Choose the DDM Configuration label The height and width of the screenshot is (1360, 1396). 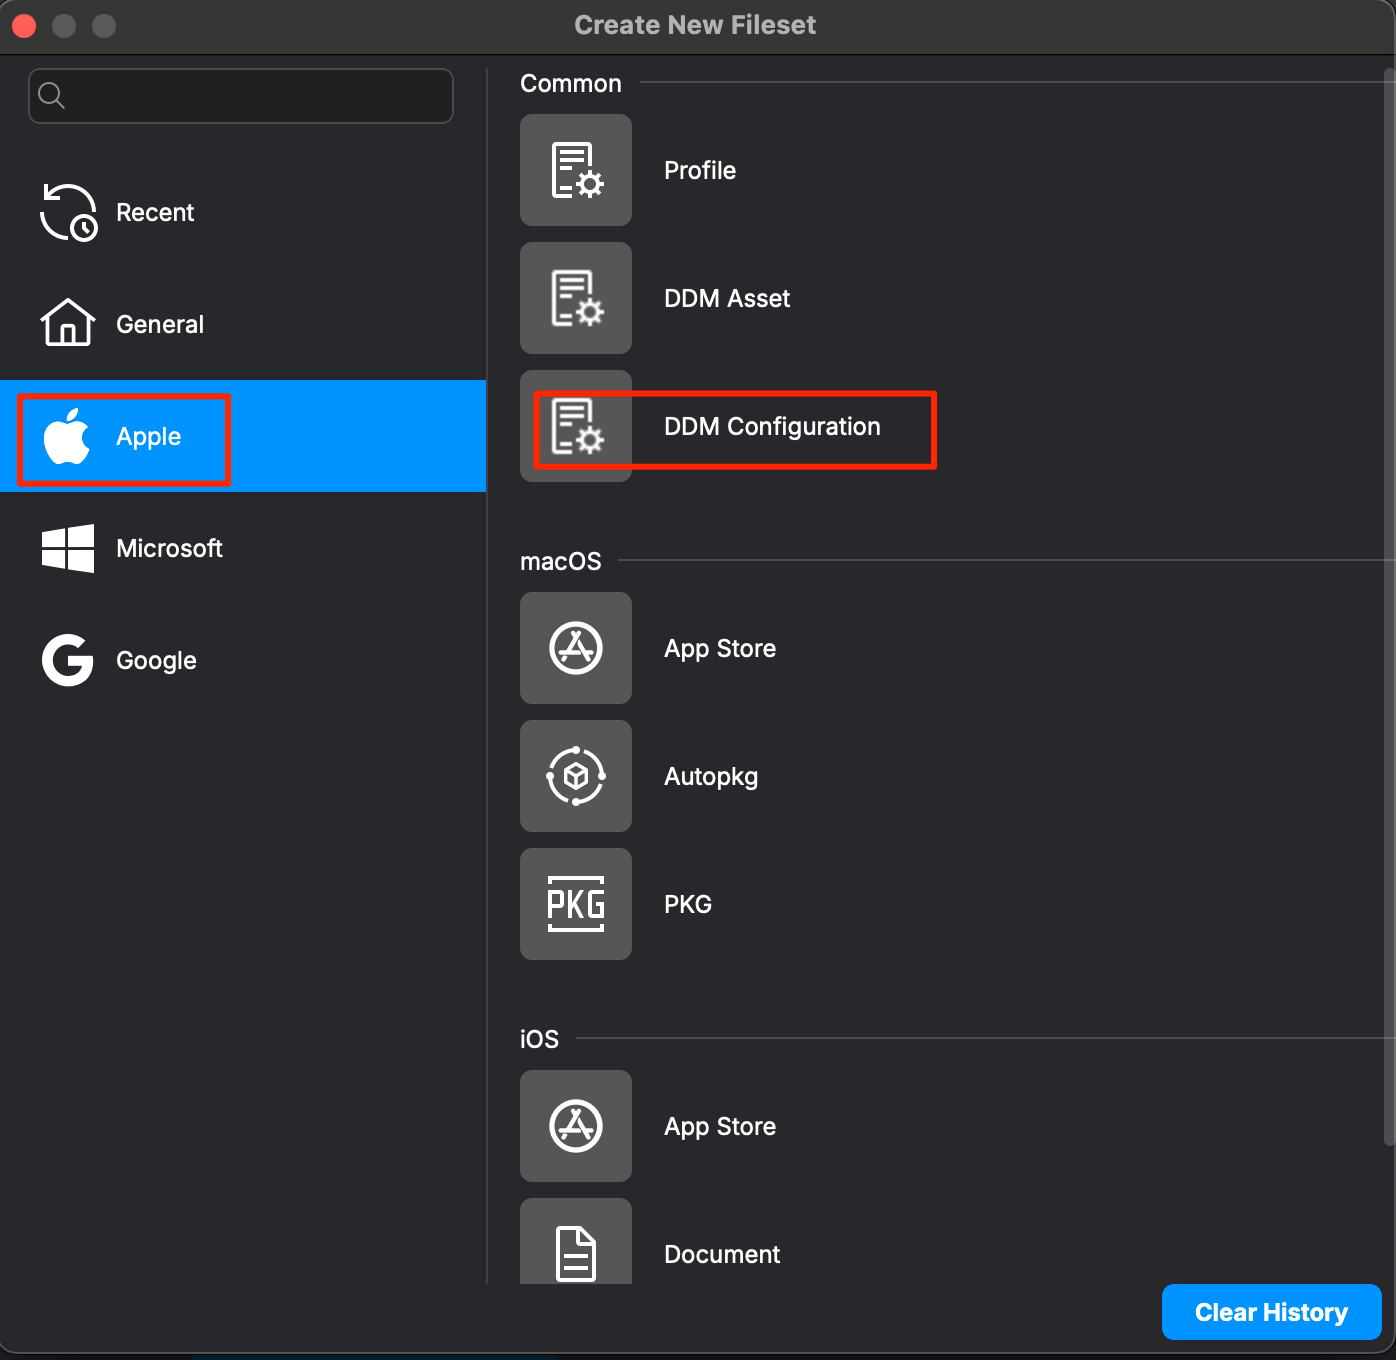pos(772,426)
